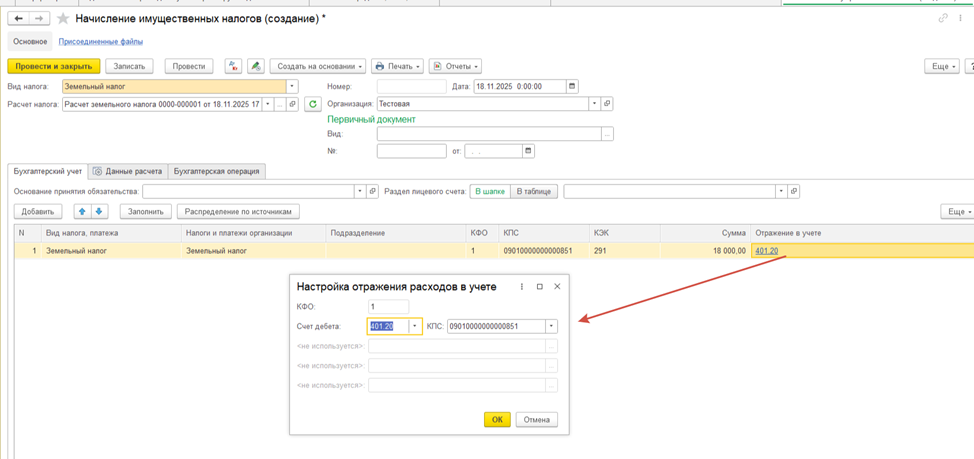Click the "Провести и закрыть" button

[x=53, y=66]
